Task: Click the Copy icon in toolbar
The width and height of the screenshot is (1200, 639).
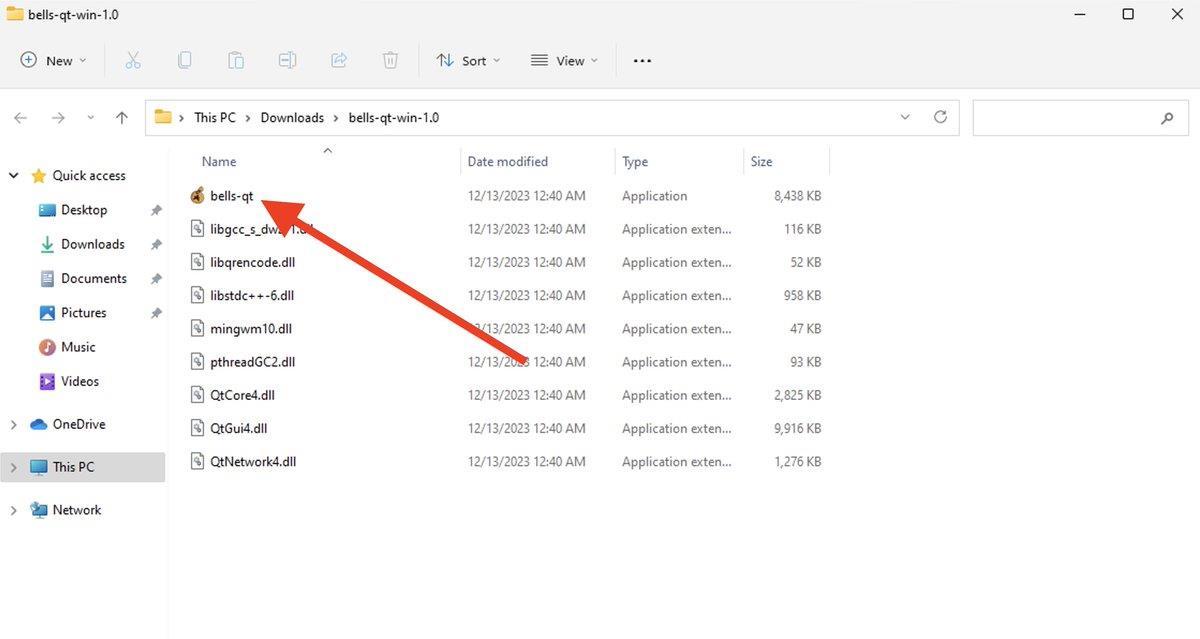Action: coord(184,60)
